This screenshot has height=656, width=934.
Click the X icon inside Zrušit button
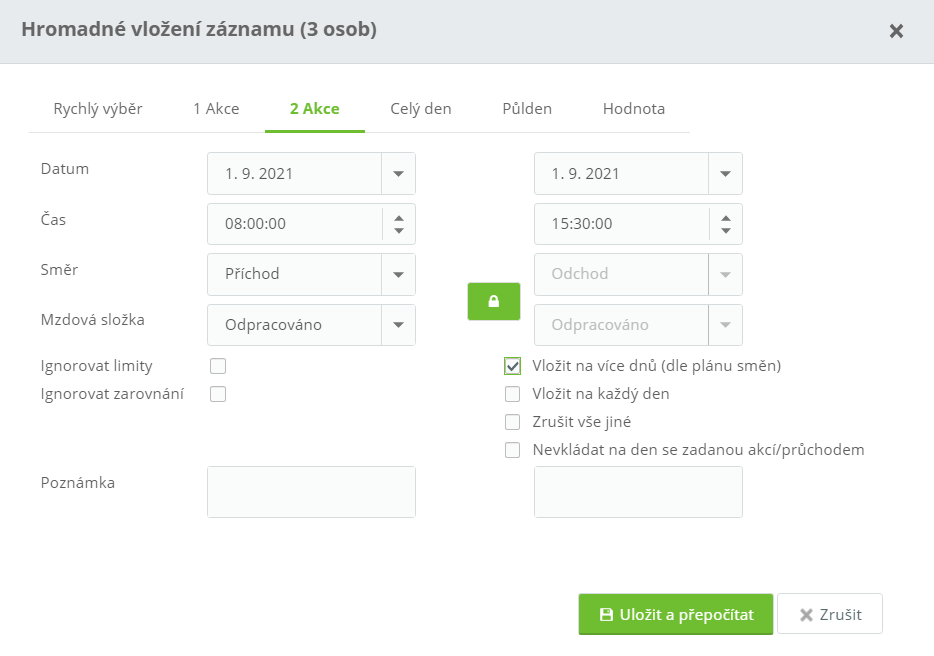[x=804, y=614]
